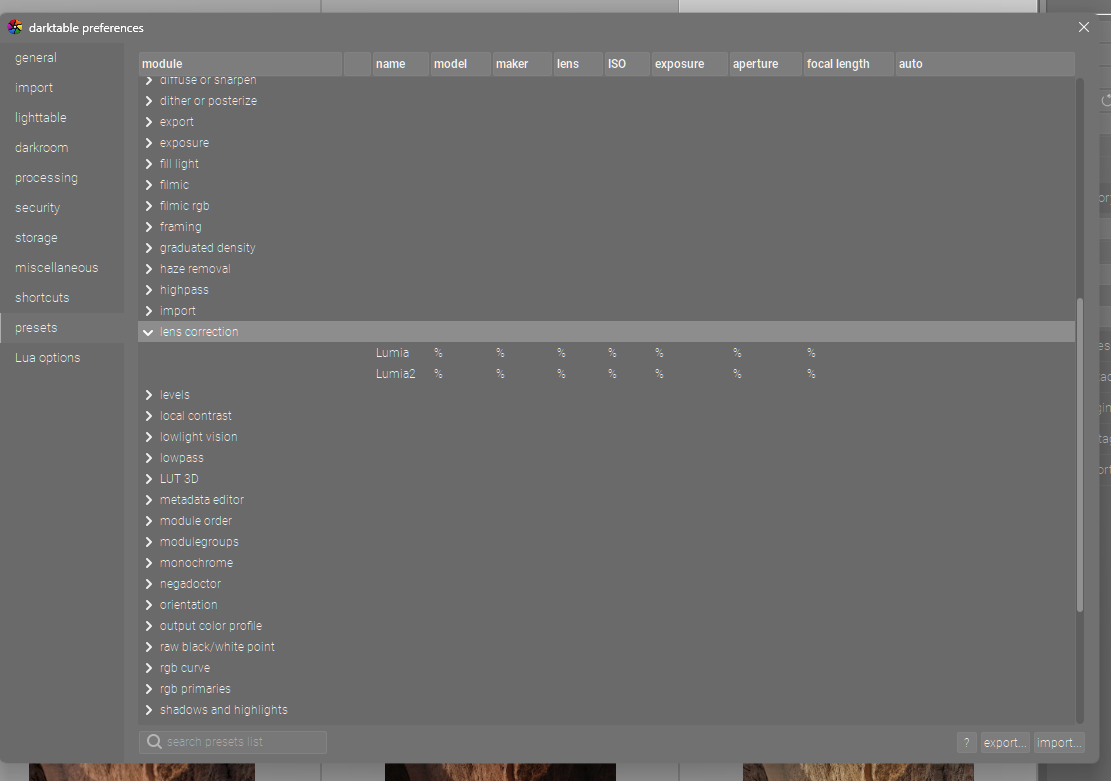Sort by the maker column header

[x=522, y=64]
